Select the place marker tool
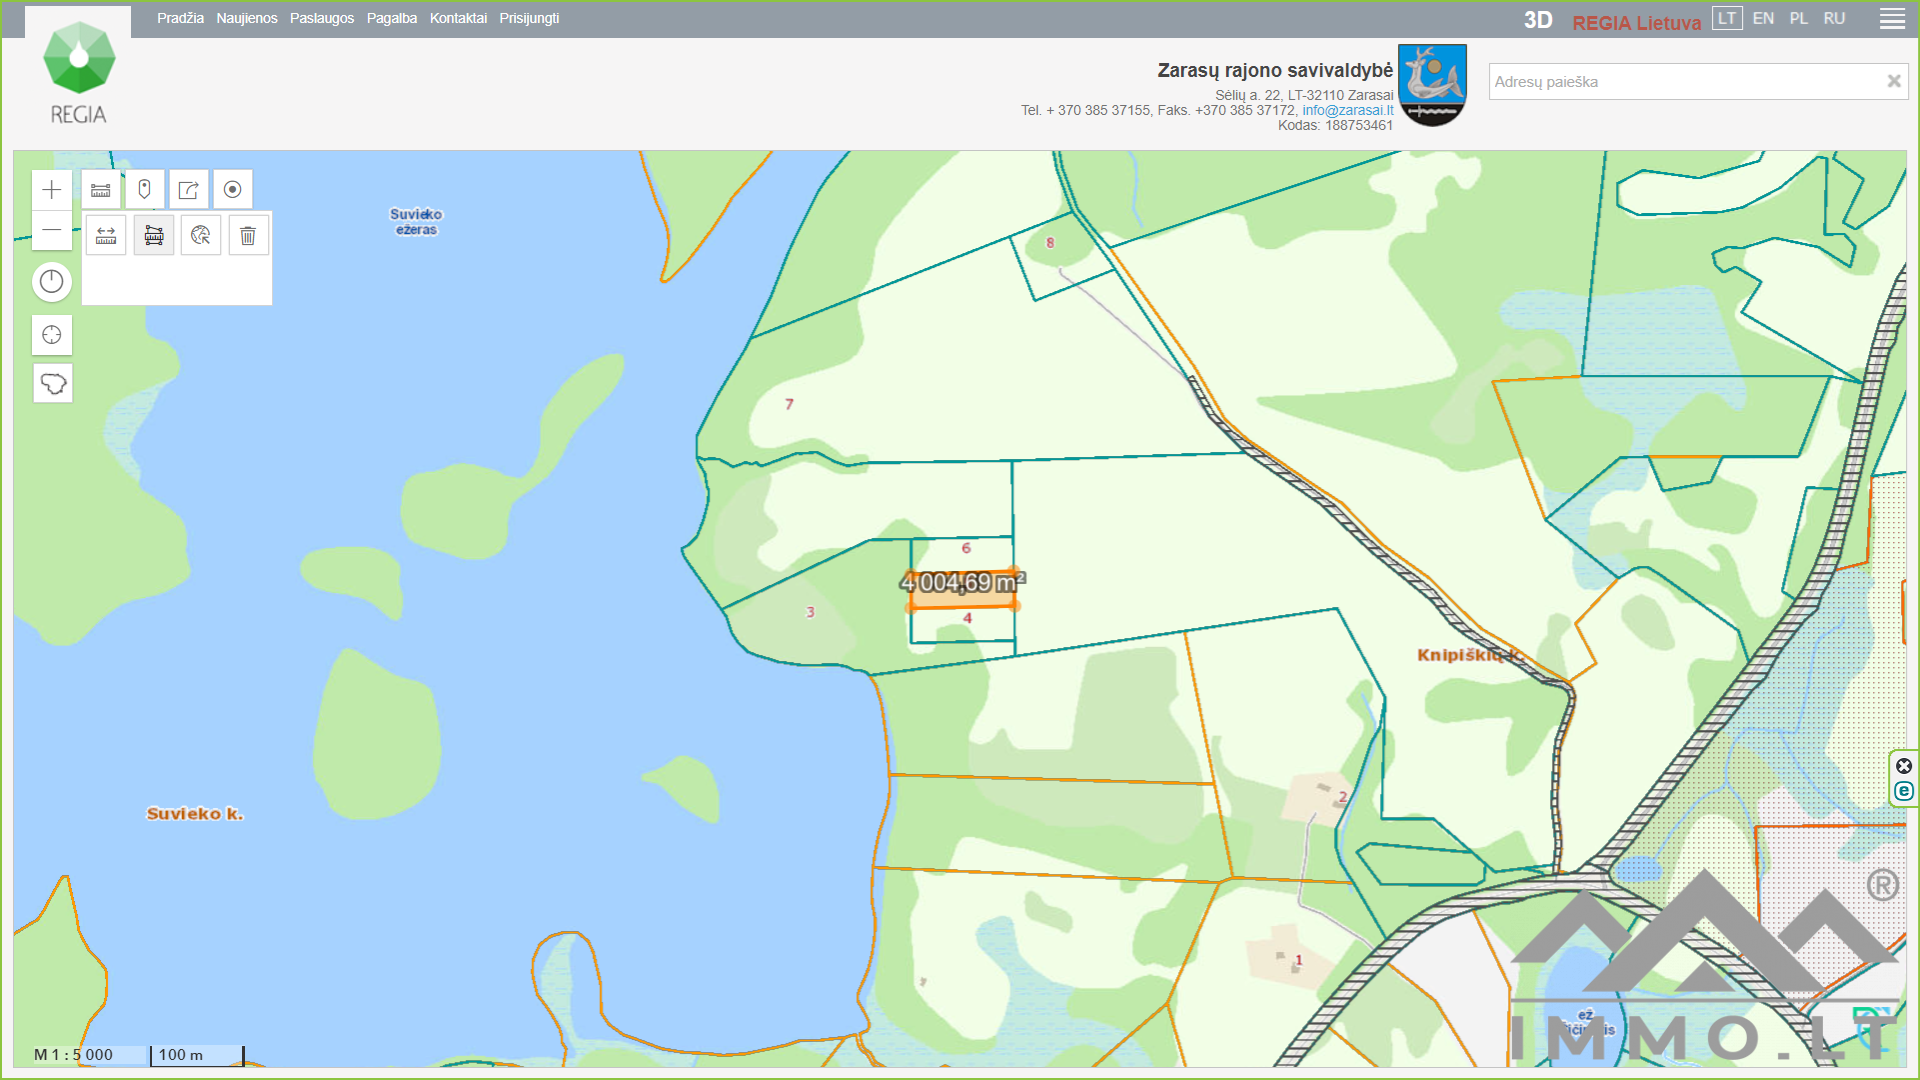The height and width of the screenshot is (1080, 1920). (145, 190)
